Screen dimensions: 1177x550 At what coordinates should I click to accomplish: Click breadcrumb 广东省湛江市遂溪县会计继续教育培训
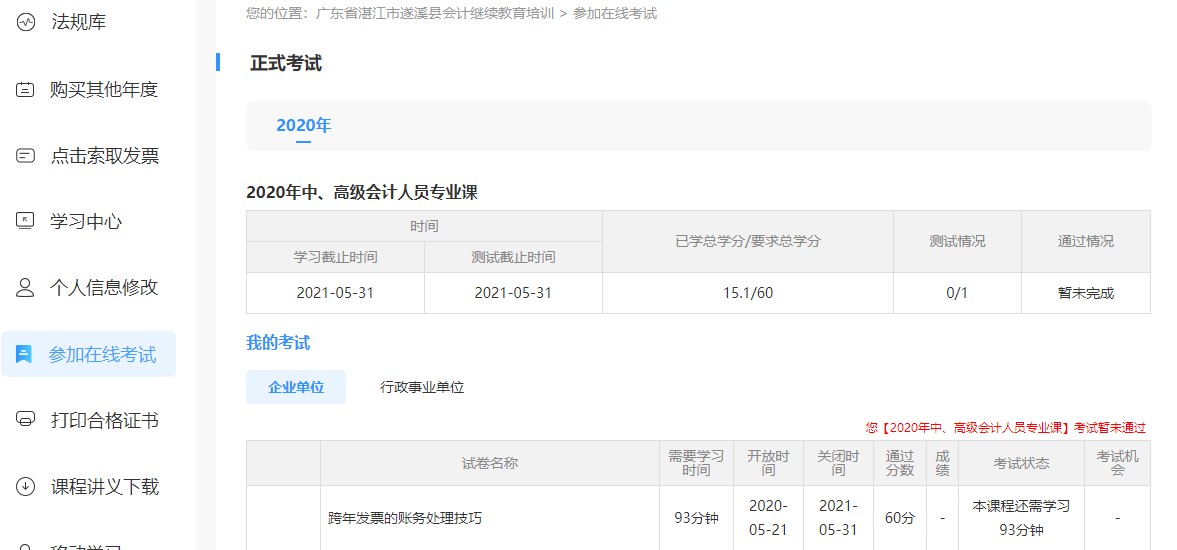(x=434, y=14)
